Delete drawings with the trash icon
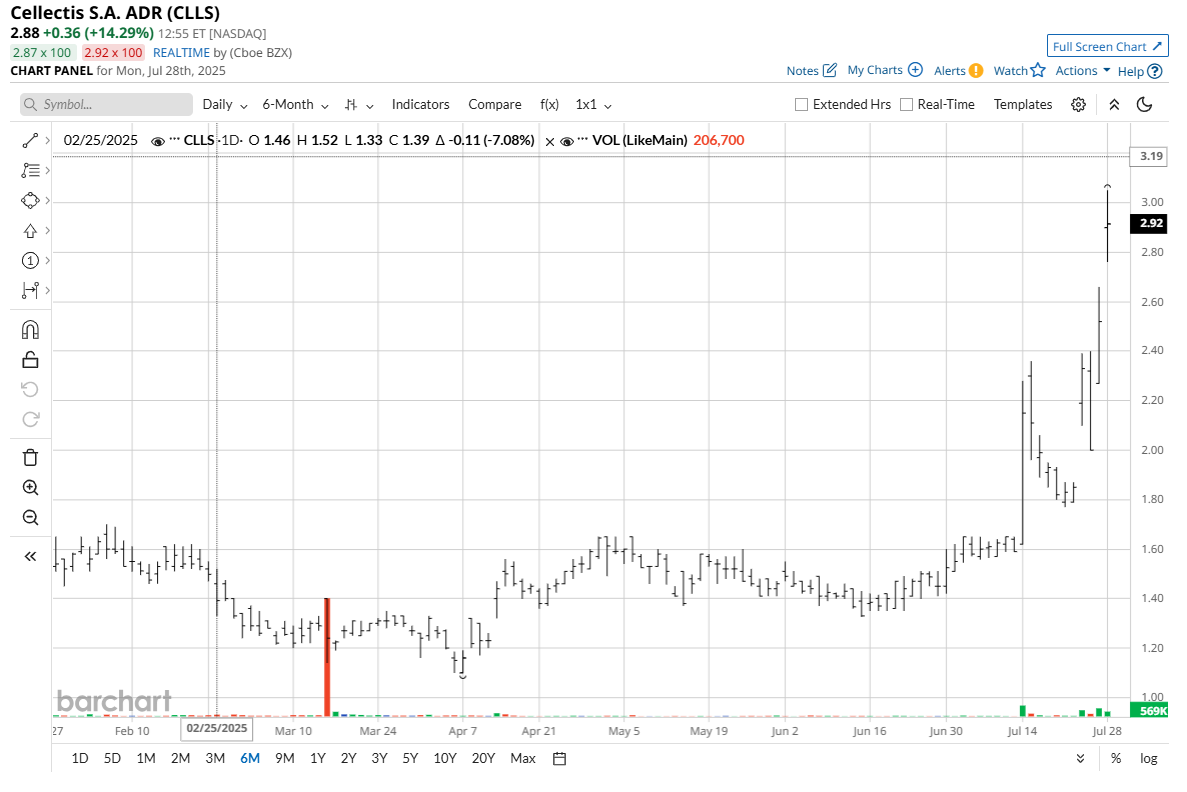 30,457
